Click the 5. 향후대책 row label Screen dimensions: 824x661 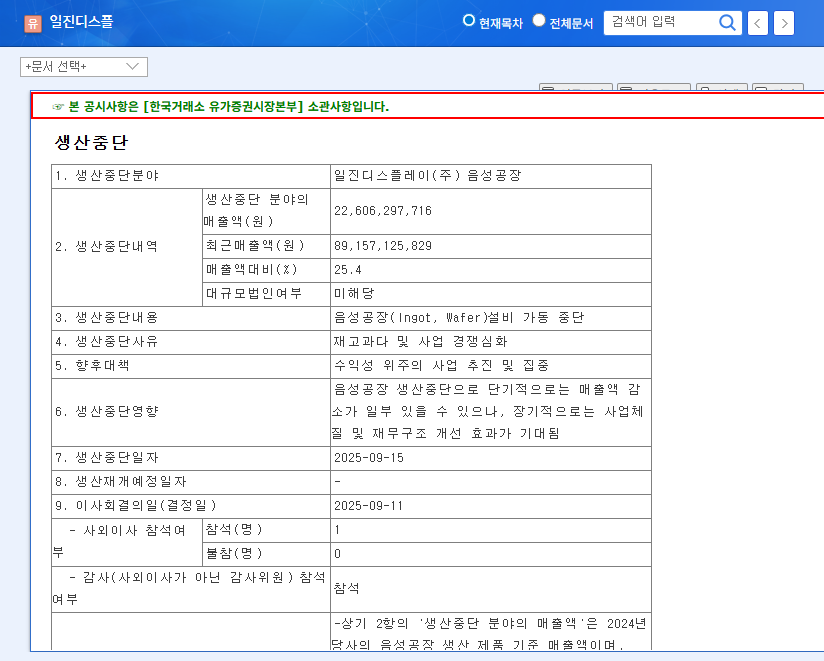[92, 365]
